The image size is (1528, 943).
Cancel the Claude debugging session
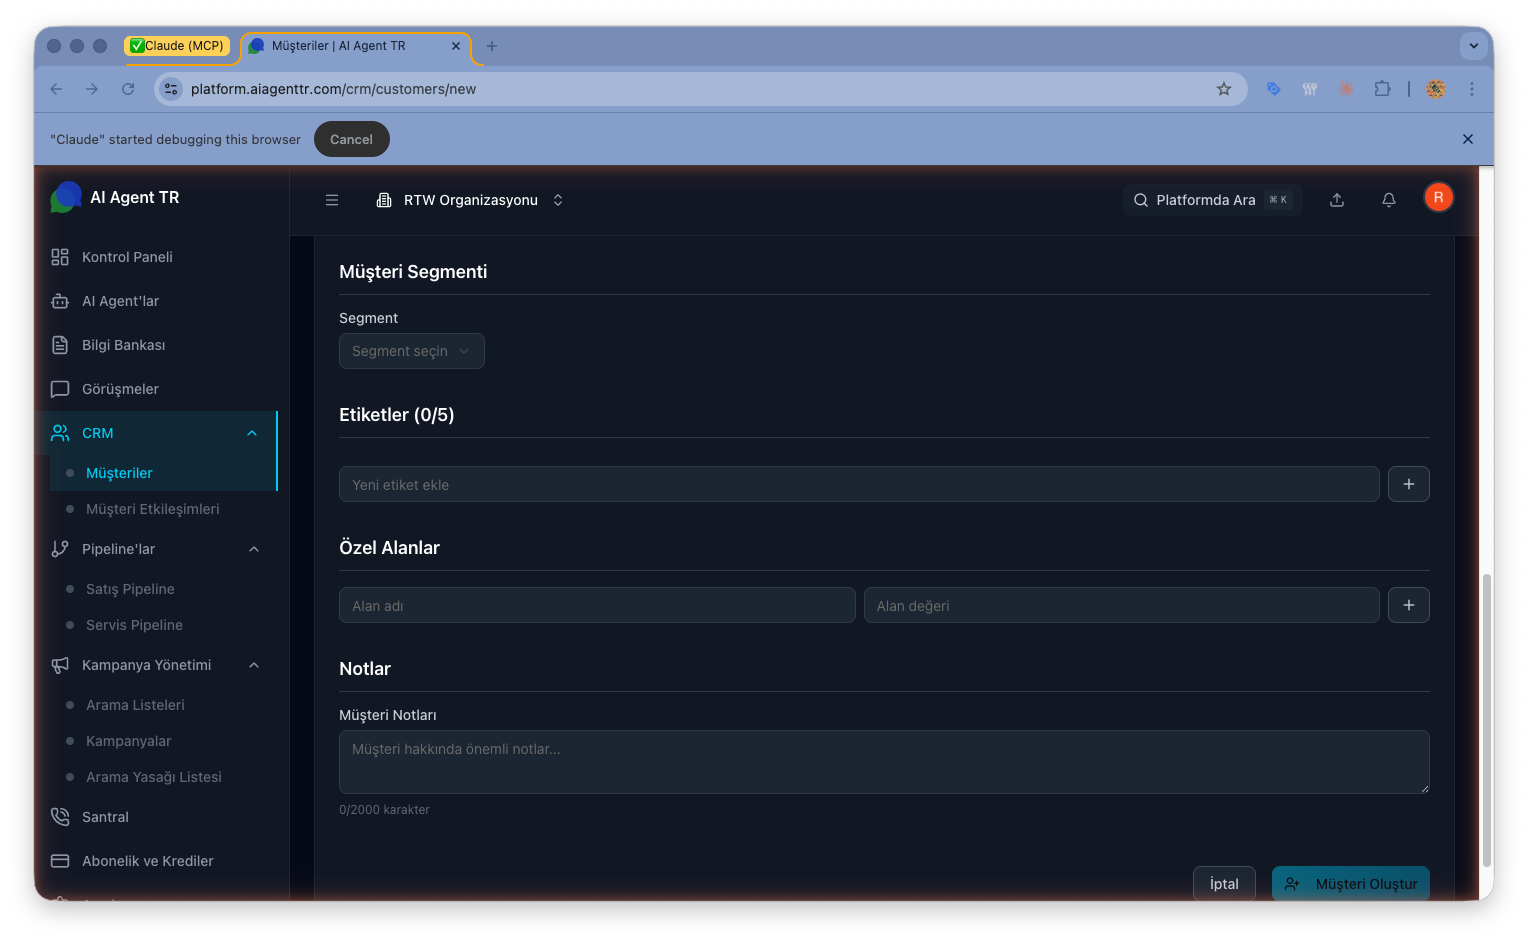point(352,139)
